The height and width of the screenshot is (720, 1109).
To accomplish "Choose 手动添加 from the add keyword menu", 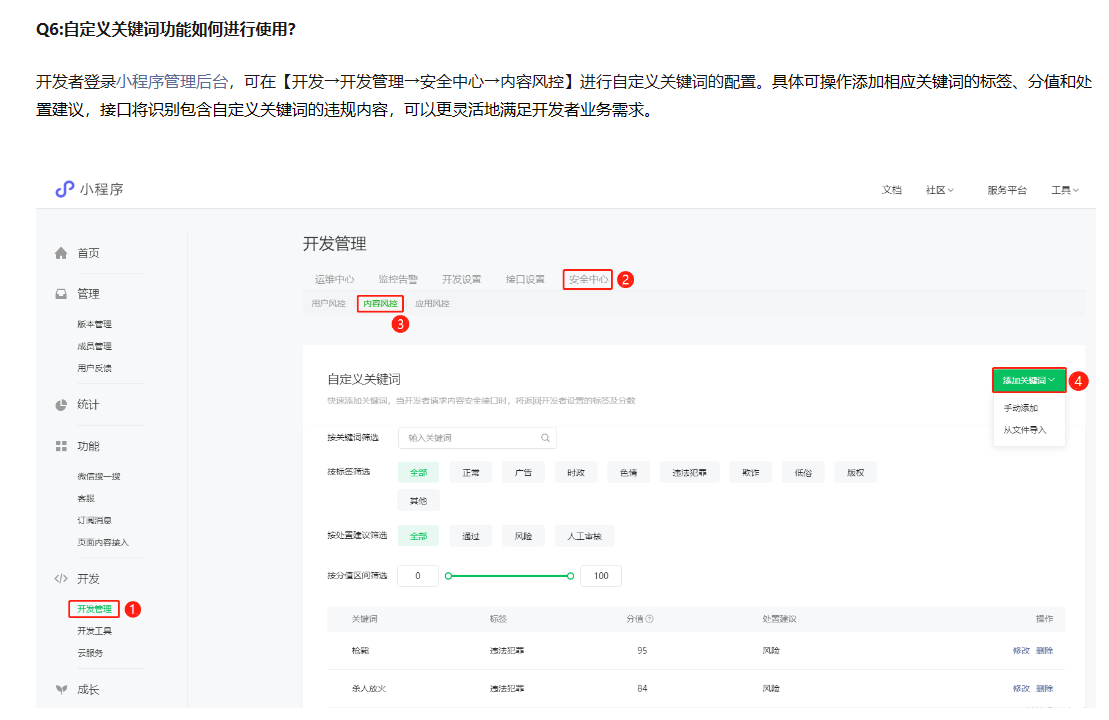I will tap(1021, 408).
